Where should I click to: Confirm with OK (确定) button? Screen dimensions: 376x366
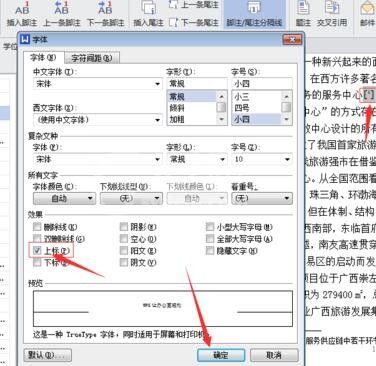(x=221, y=355)
